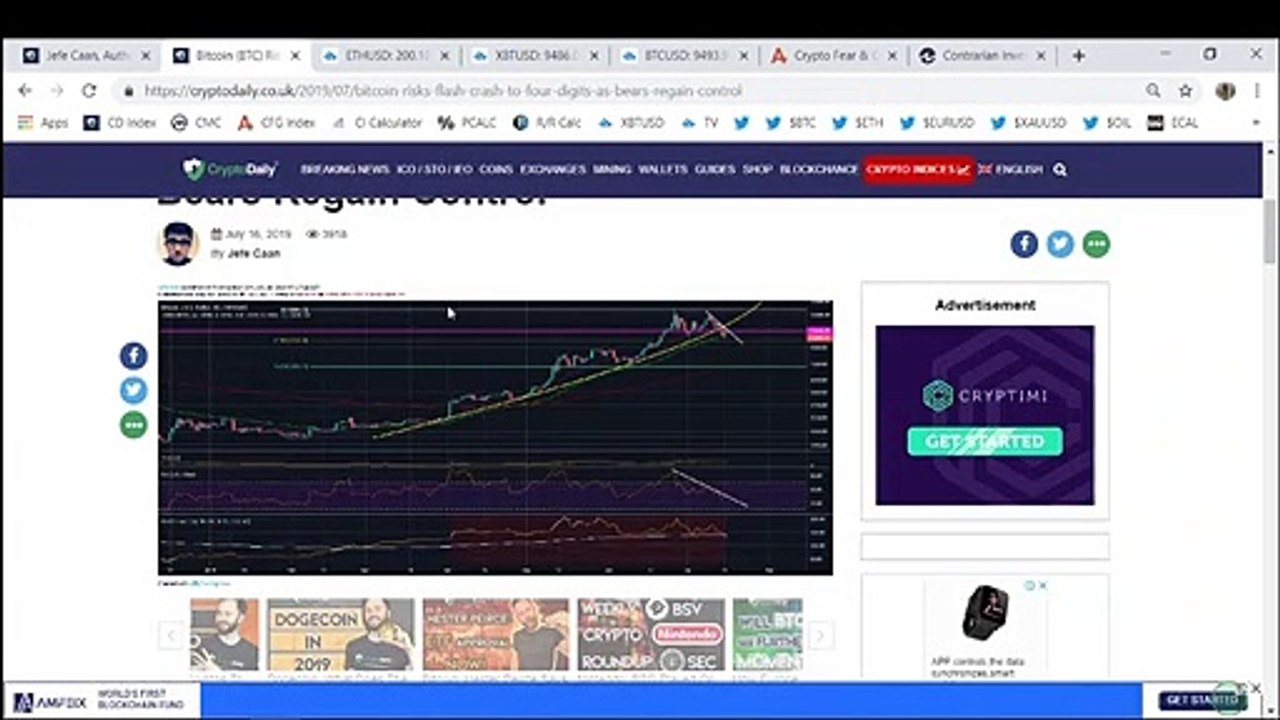1280x720 pixels.
Task: Open the Dogecoin in 2019 video thumbnail
Action: [x=340, y=634]
